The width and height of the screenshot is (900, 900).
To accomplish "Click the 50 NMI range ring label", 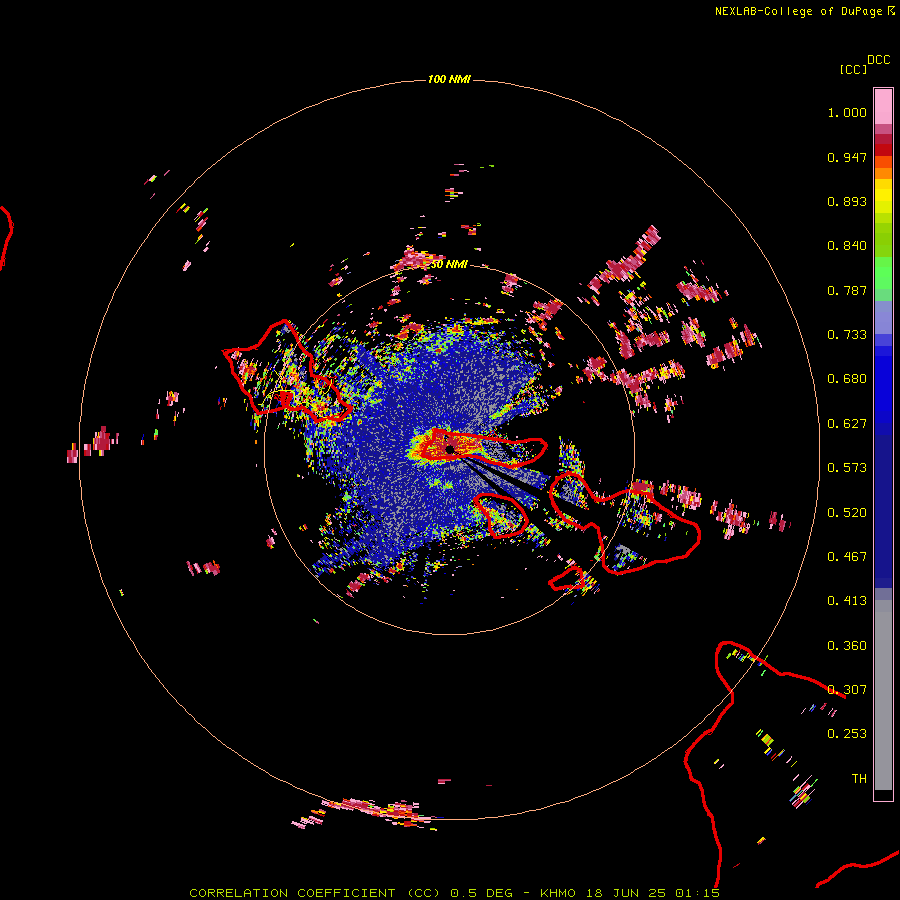I will [x=449, y=265].
